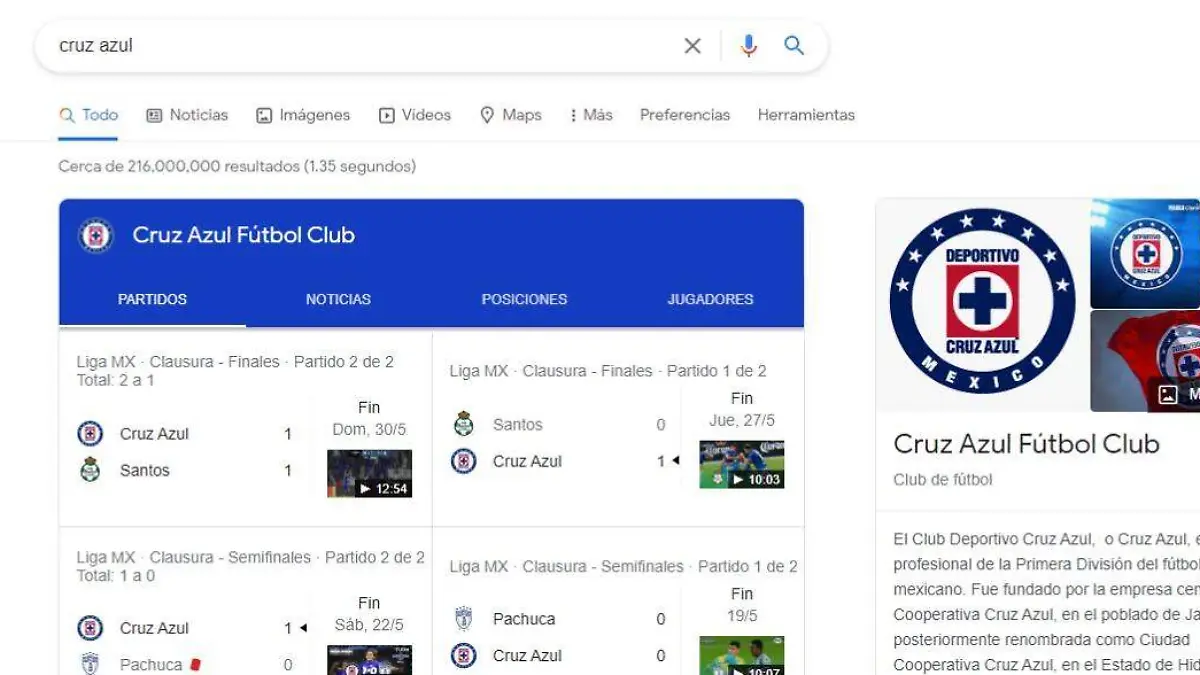Open the Sáb, 22/5 match video thumbnail
The height and width of the screenshot is (675, 1200).
coord(369,660)
